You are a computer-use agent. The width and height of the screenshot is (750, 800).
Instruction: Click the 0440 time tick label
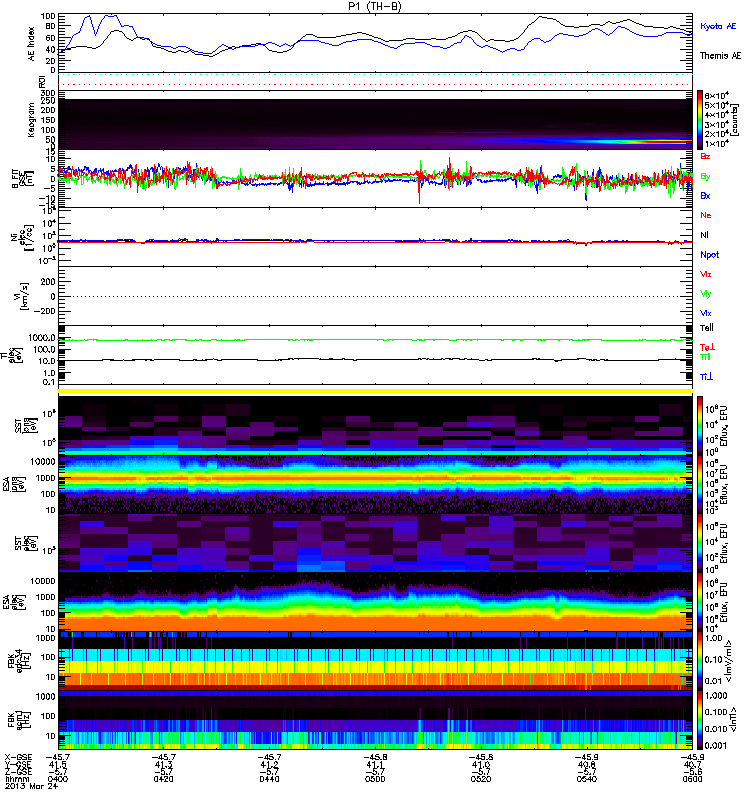pos(269,779)
